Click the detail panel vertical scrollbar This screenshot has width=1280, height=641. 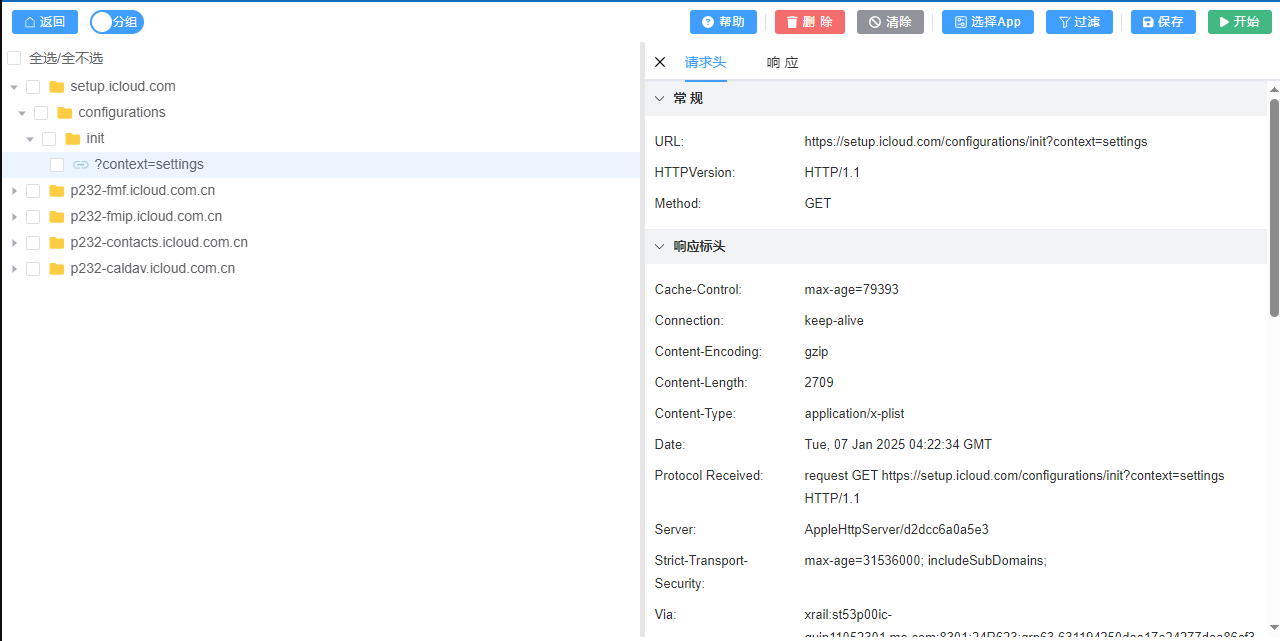[1274, 207]
